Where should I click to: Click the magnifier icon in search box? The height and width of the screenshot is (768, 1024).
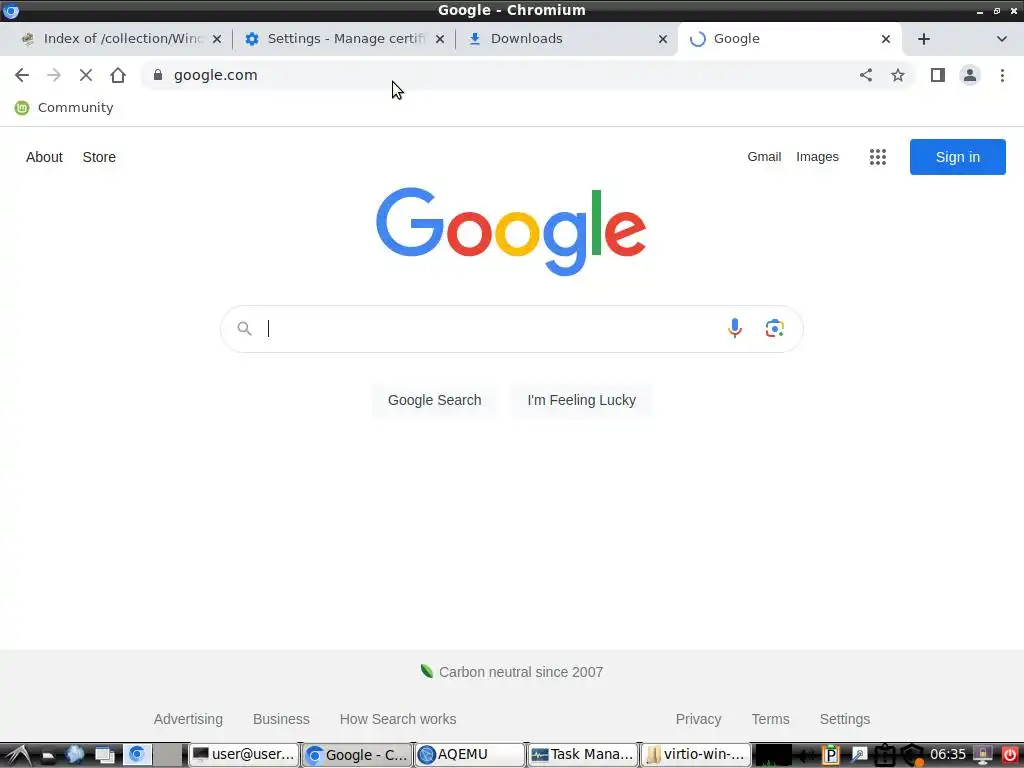click(x=244, y=328)
